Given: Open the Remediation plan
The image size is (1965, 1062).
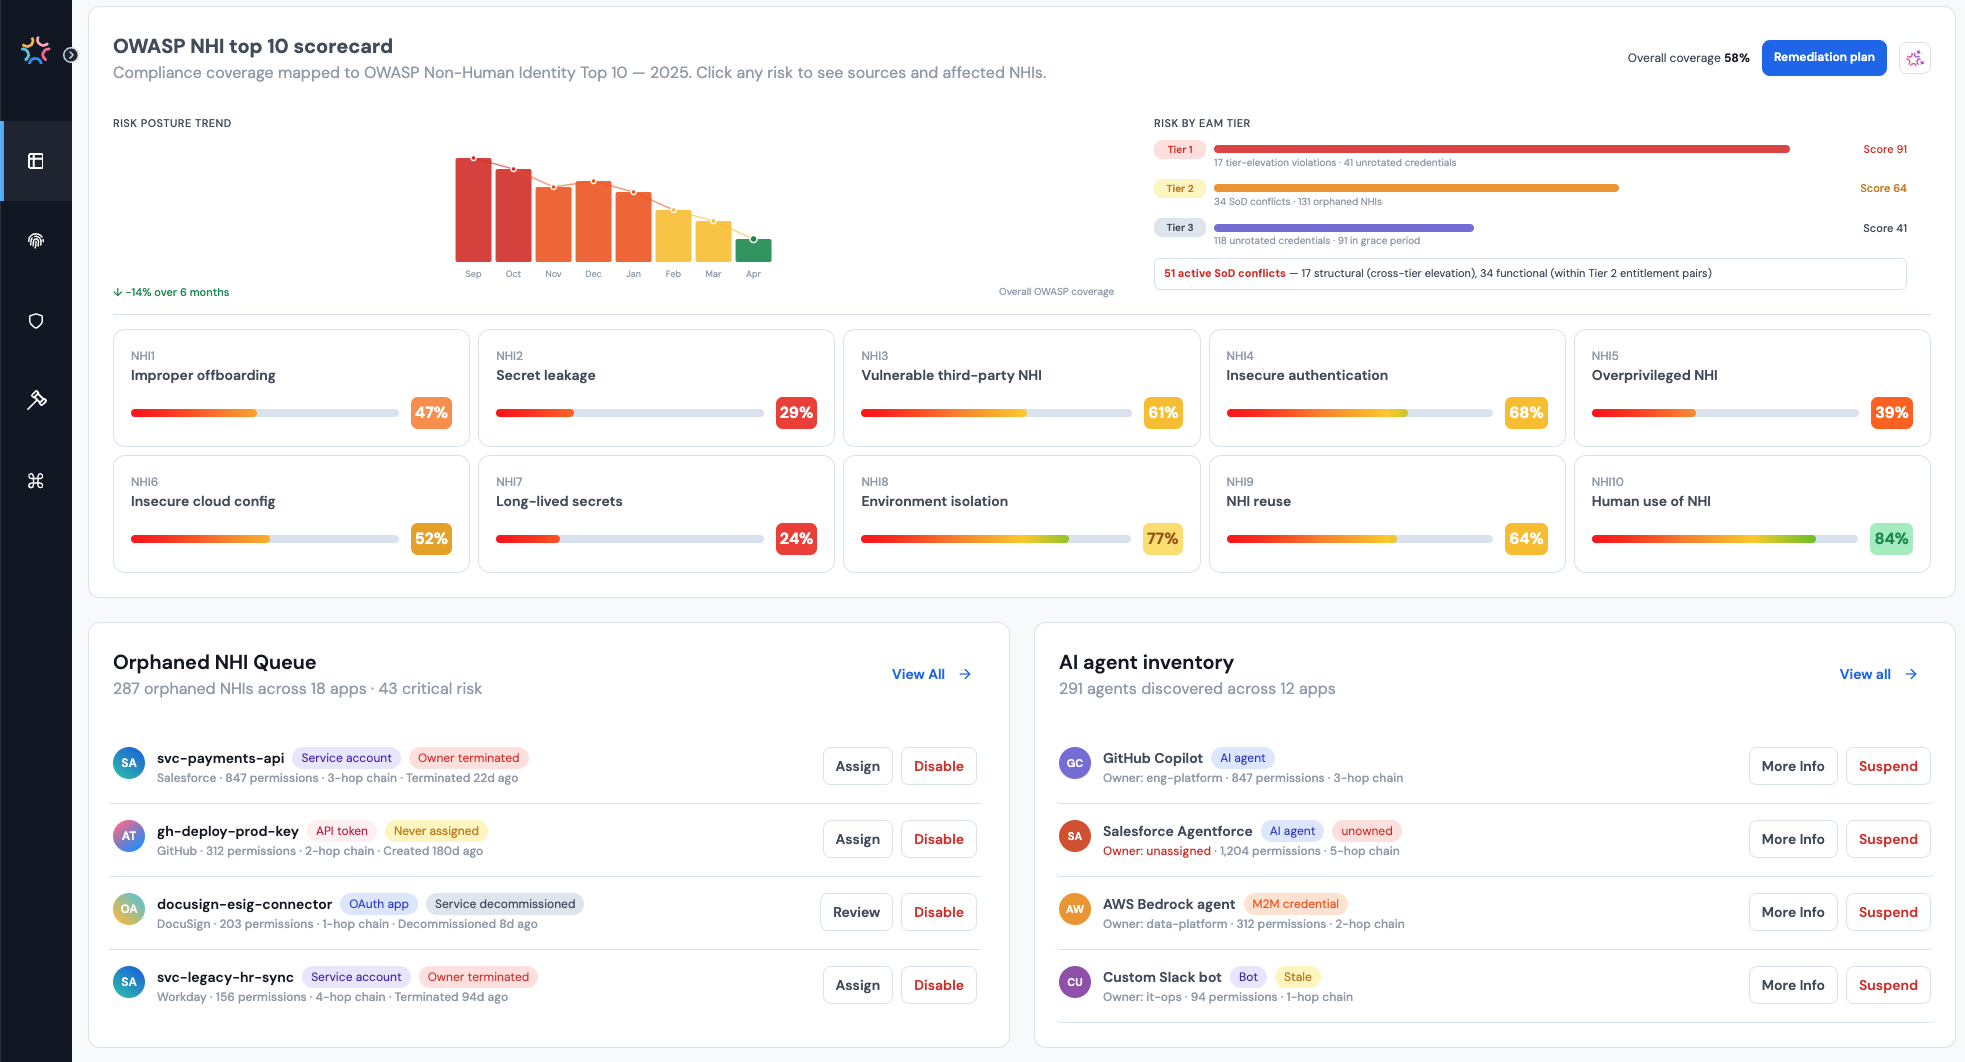Looking at the screenshot, I should 1824,58.
